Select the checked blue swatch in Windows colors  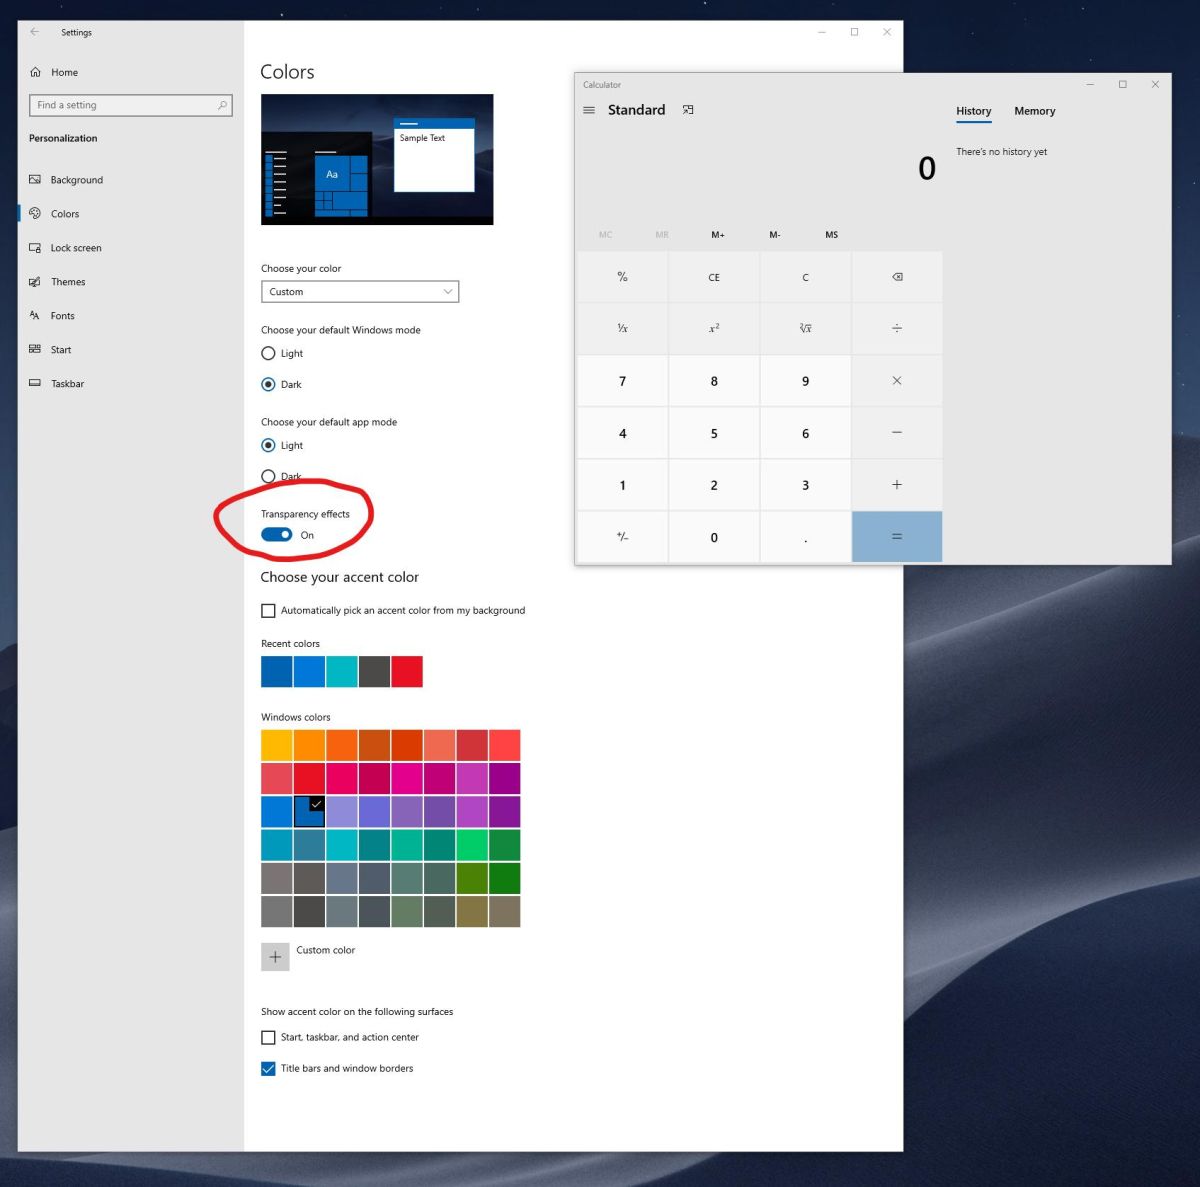(309, 811)
